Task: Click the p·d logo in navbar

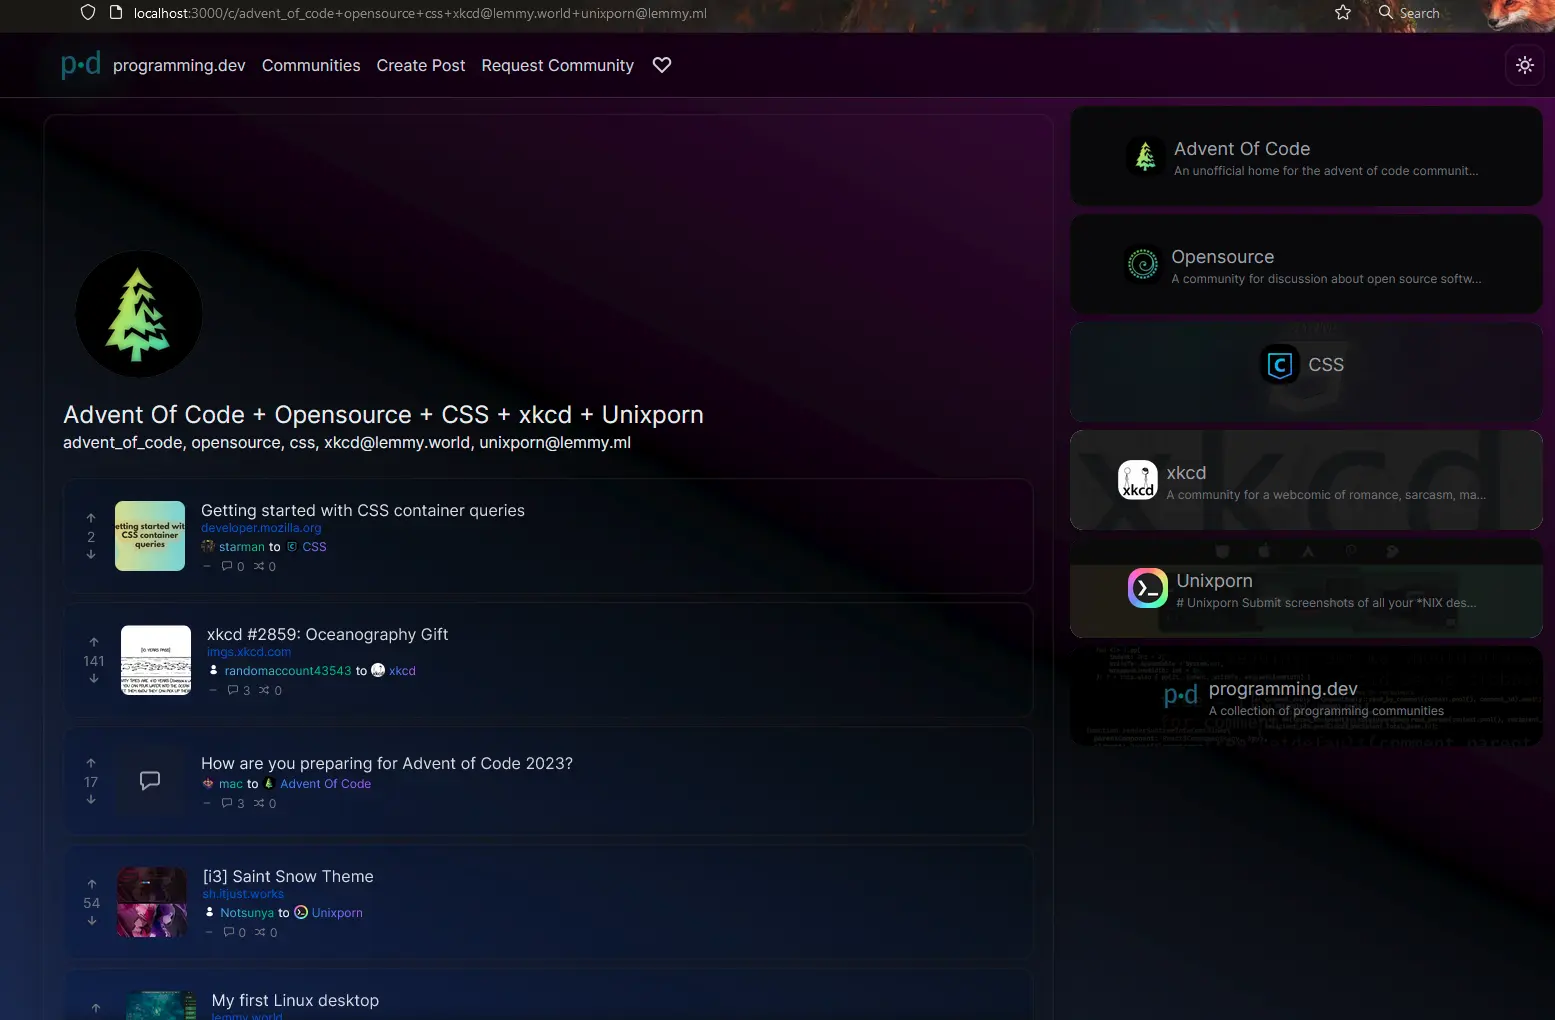Action: tap(80, 65)
